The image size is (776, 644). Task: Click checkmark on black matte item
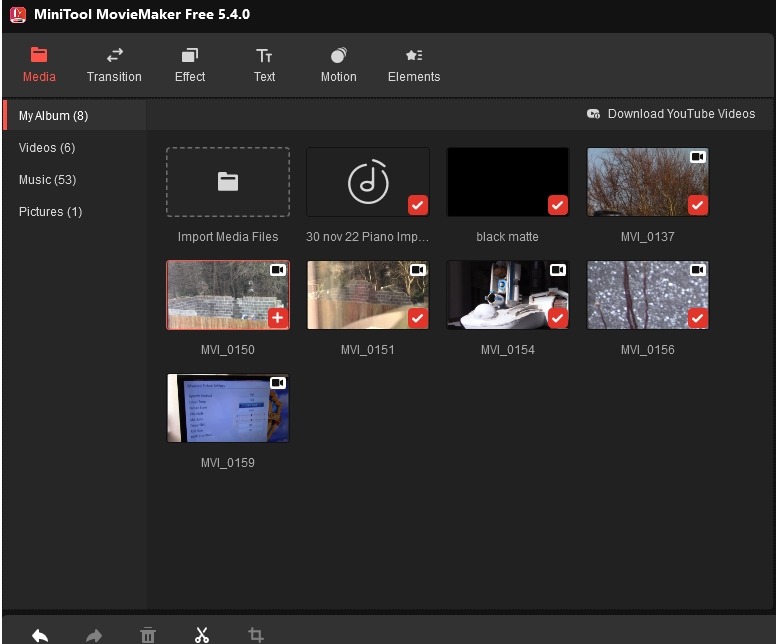click(x=558, y=205)
